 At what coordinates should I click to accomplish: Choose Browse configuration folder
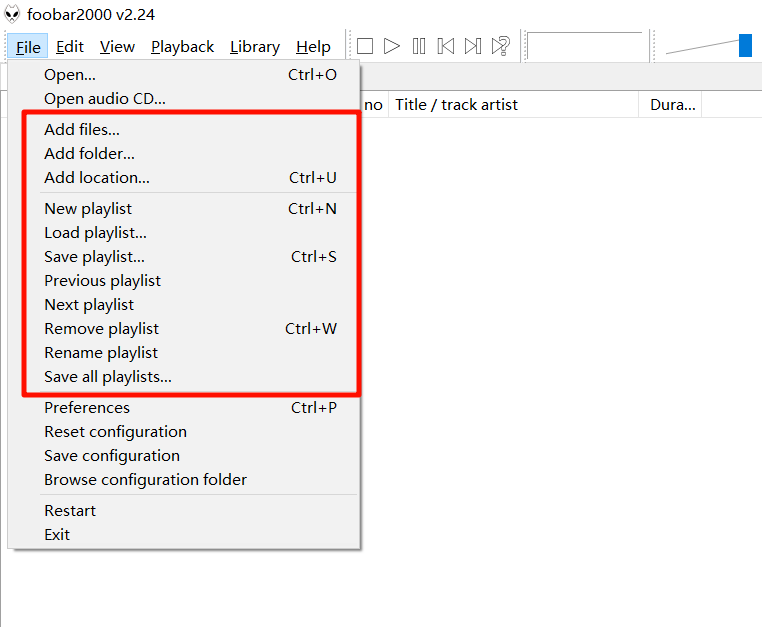[184, 480]
